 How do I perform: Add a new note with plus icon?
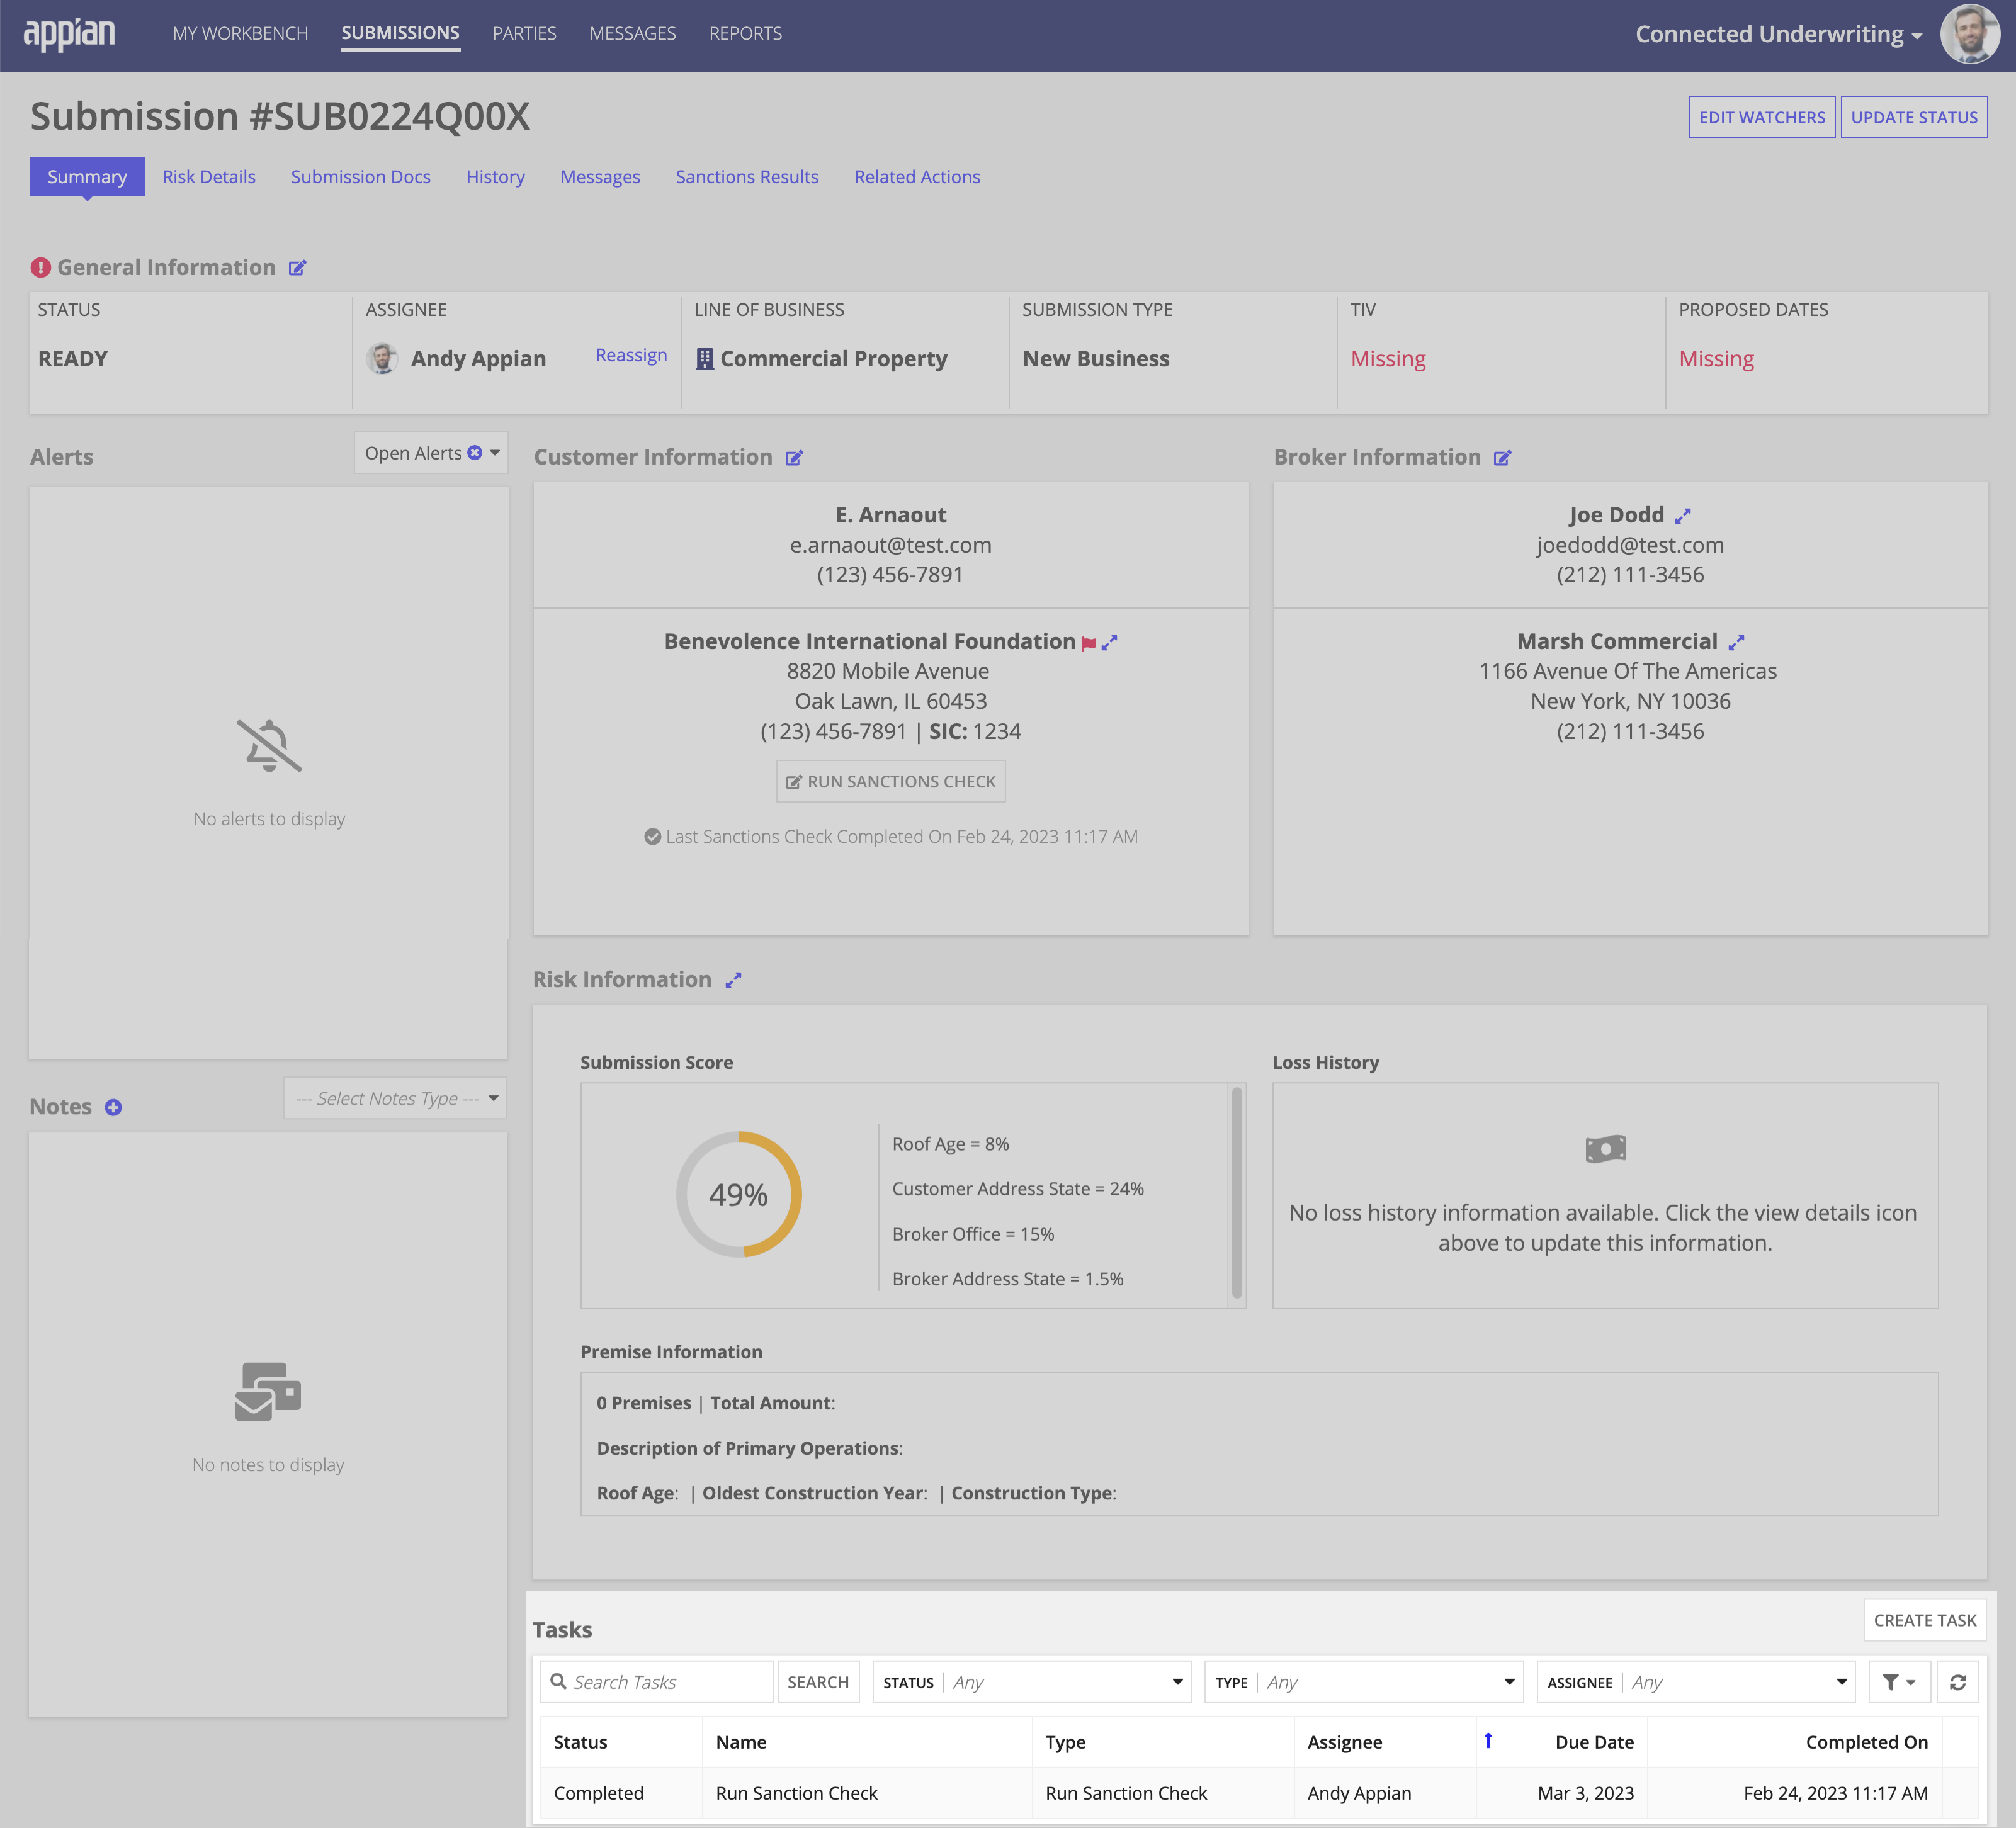113,1107
